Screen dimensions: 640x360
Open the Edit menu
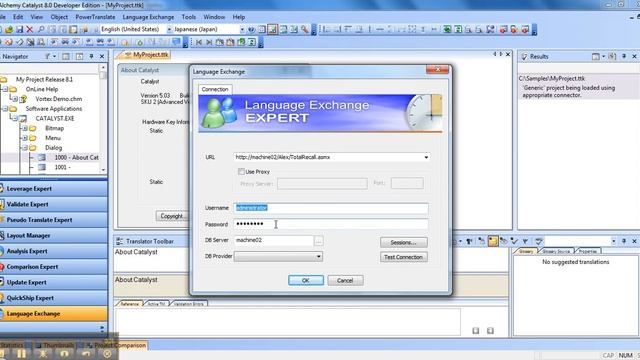pos(18,17)
